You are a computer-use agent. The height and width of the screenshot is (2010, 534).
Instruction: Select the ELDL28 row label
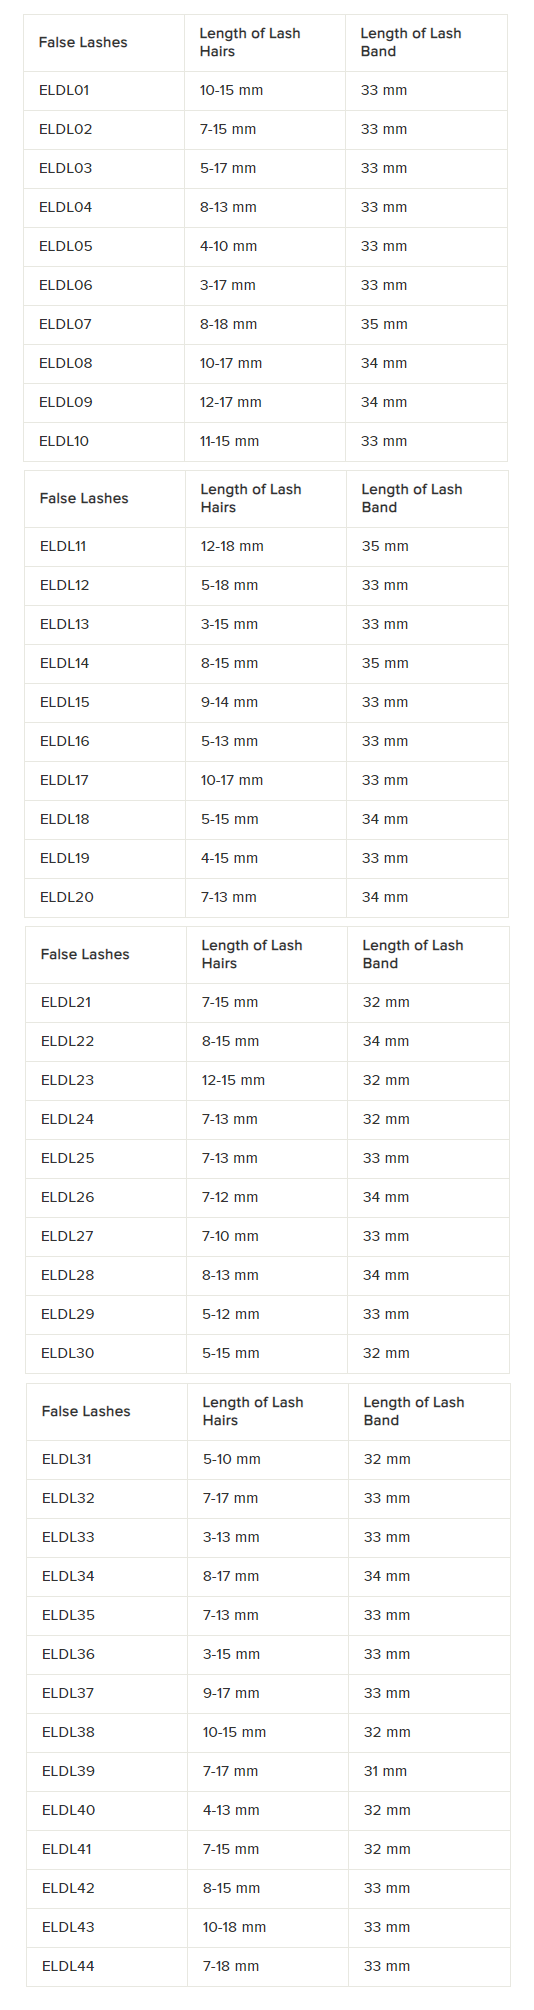pyautogui.click(x=68, y=1275)
